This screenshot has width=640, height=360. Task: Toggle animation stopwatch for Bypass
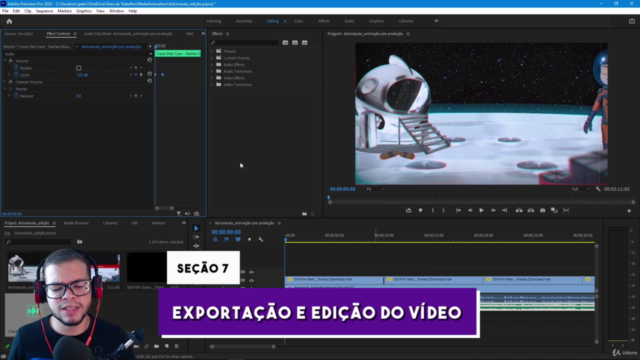click(16, 68)
